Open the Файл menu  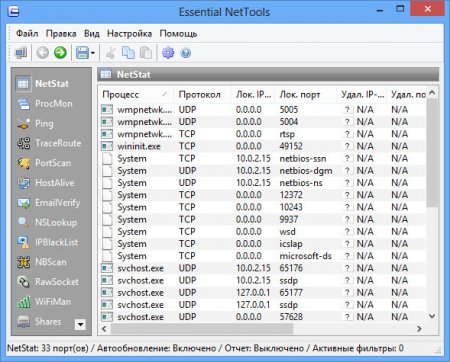[x=27, y=34]
